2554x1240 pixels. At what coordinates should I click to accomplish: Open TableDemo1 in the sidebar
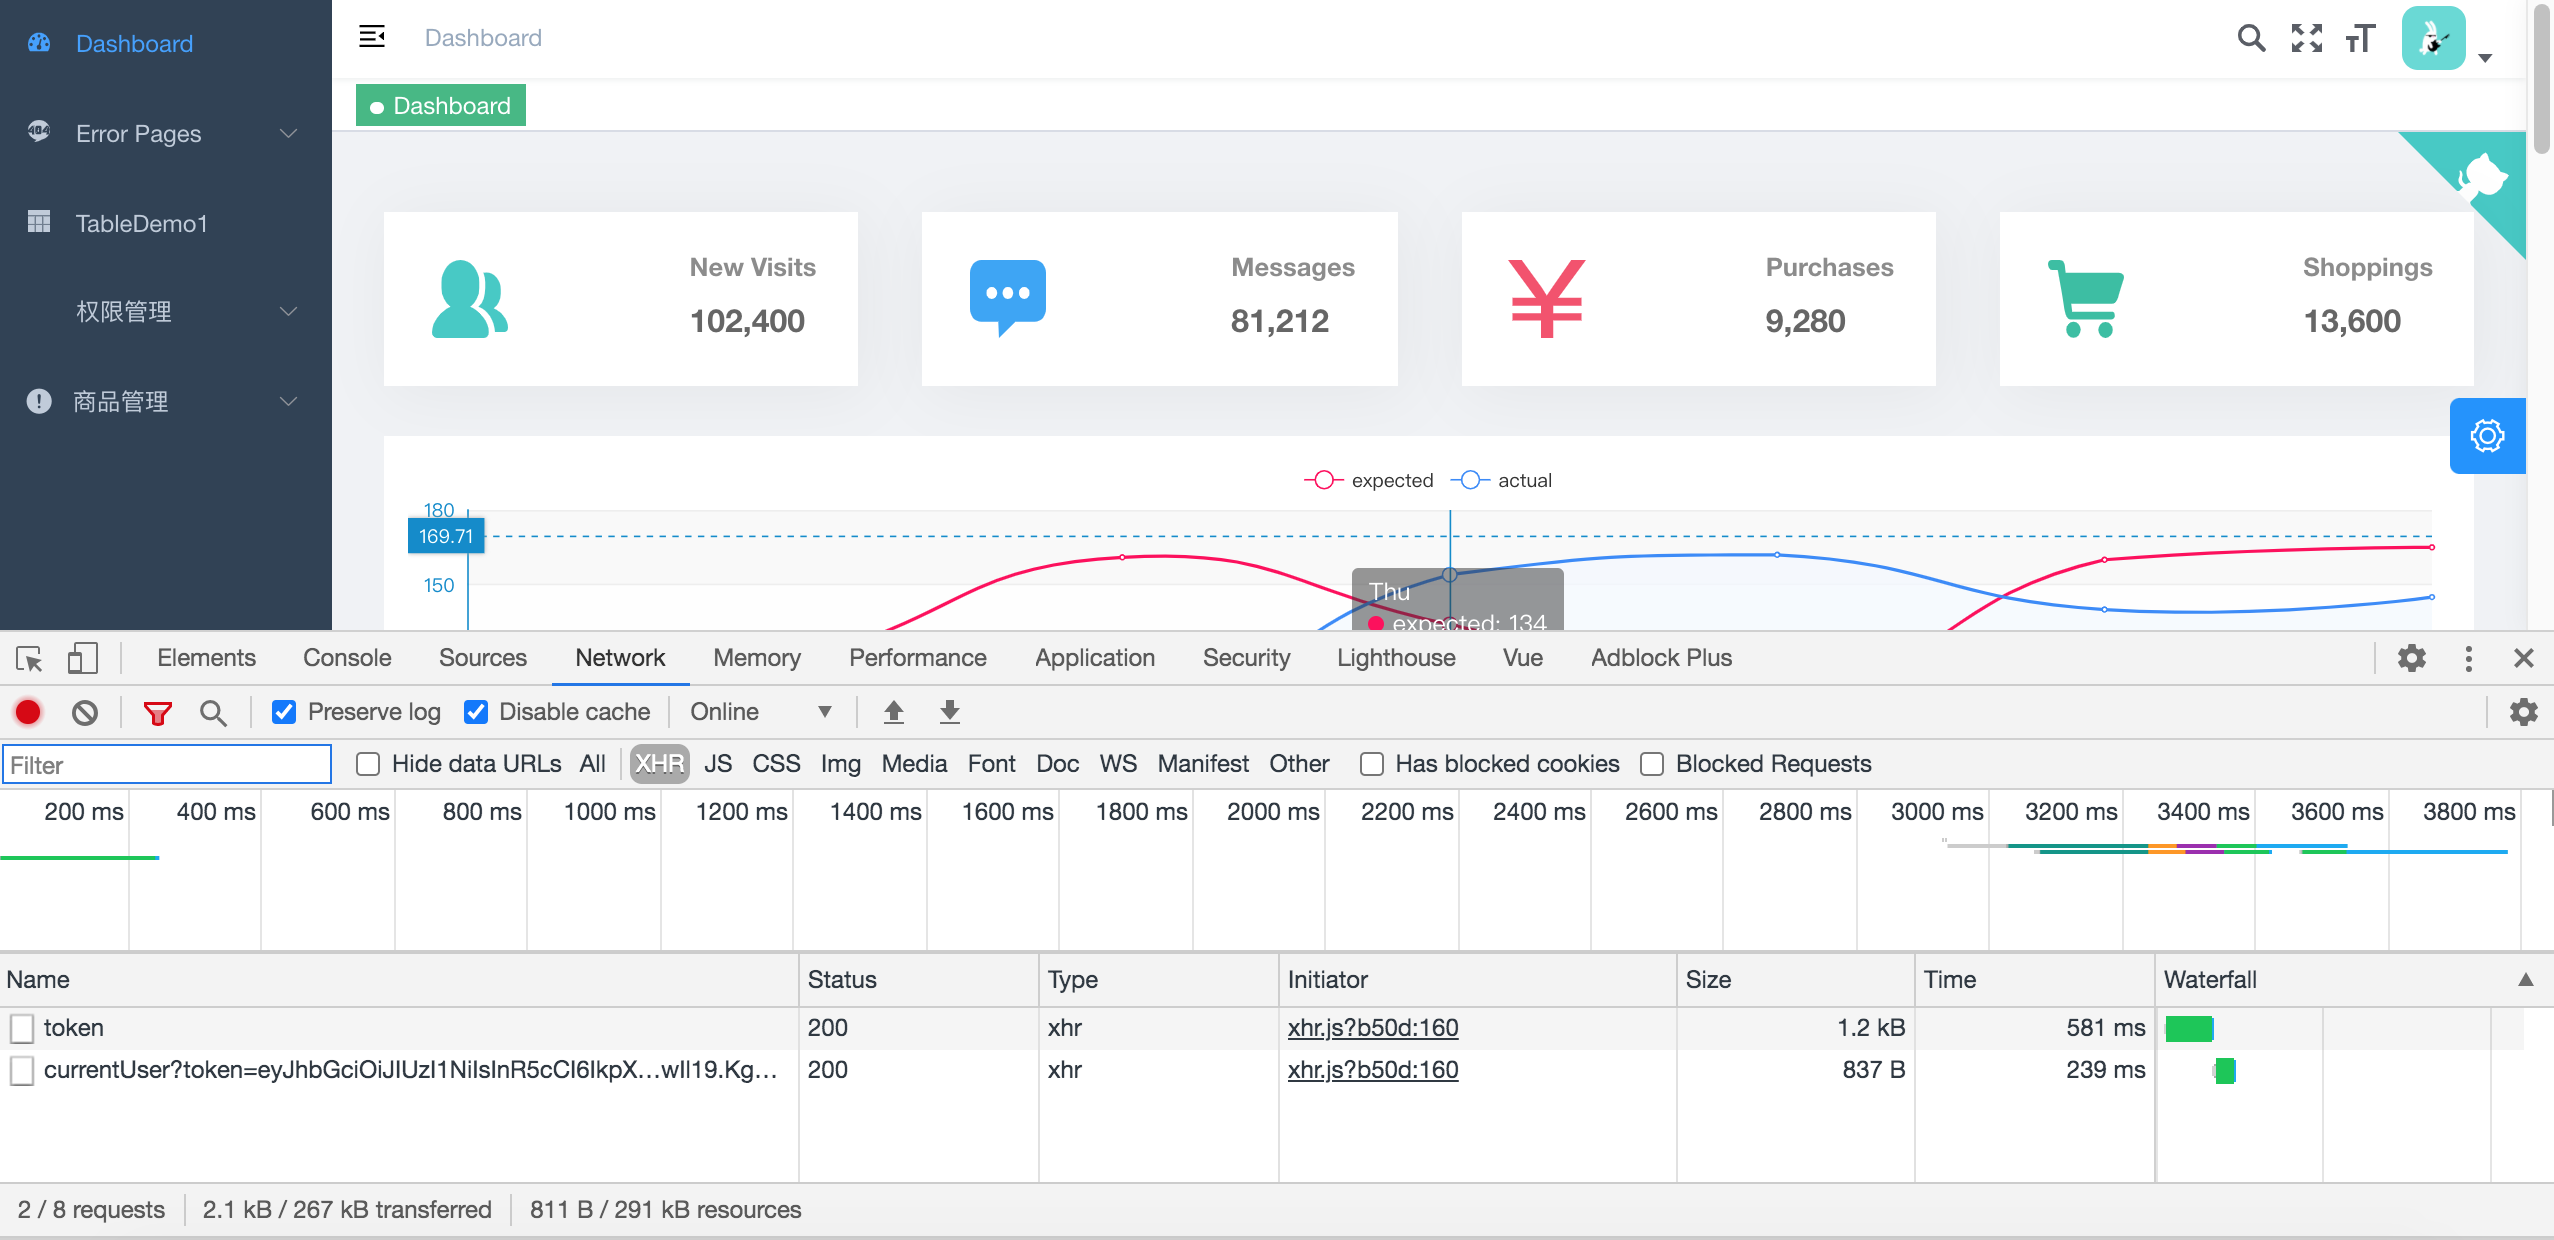[166, 223]
